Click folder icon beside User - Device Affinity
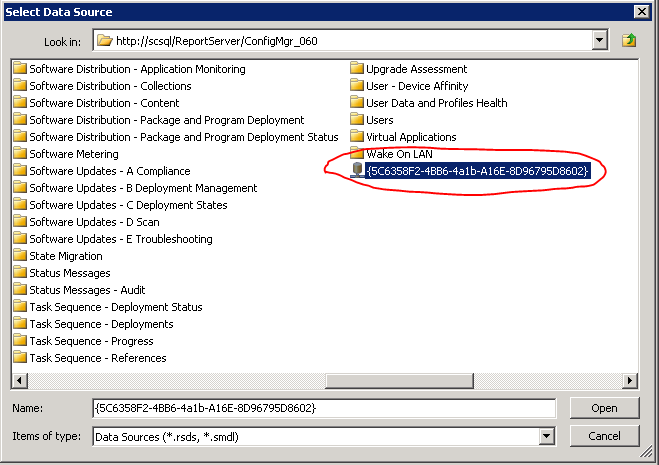This screenshot has width=659, height=465. pyautogui.click(x=357, y=85)
